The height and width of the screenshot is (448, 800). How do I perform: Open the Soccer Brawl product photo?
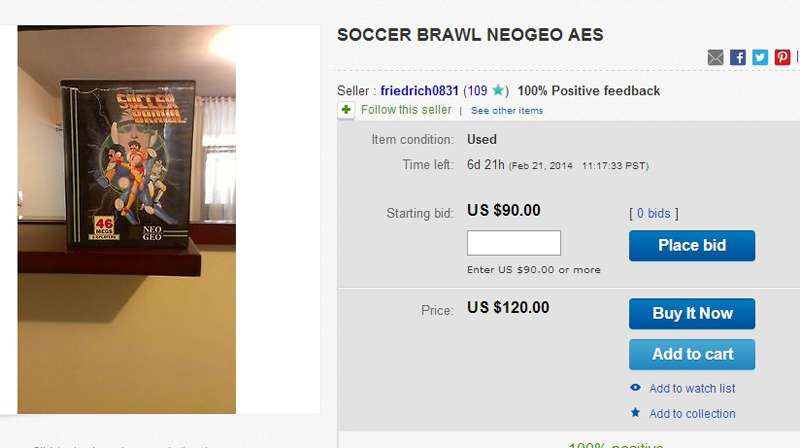pos(126,220)
